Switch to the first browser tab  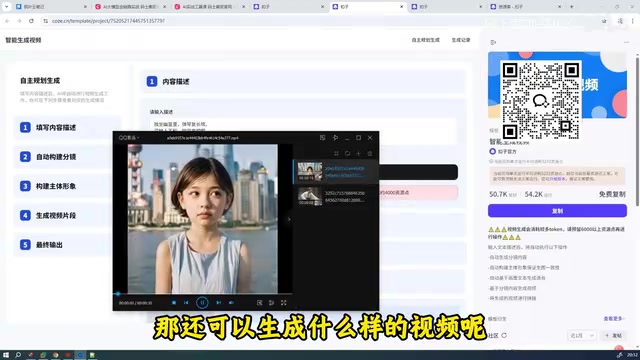click(51, 7)
